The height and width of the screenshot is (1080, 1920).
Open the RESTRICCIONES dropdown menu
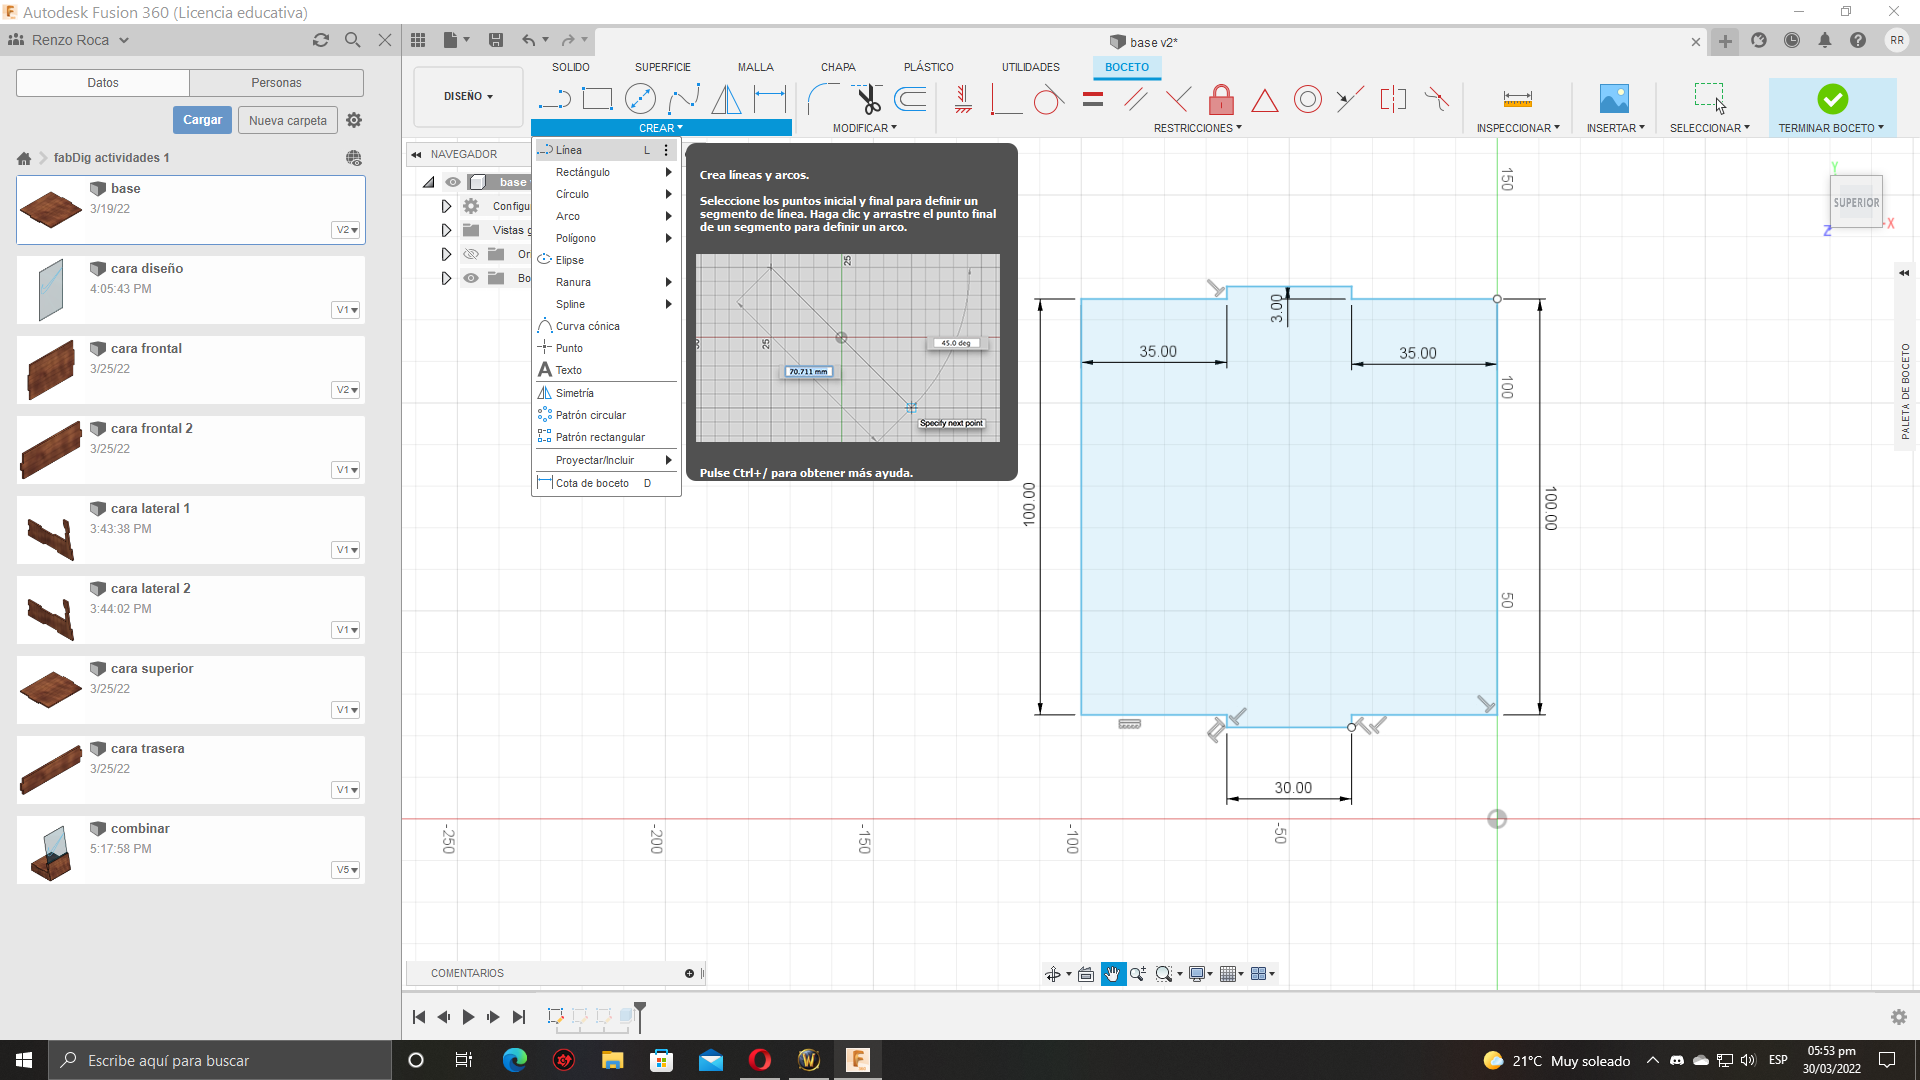(x=1197, y=128)
